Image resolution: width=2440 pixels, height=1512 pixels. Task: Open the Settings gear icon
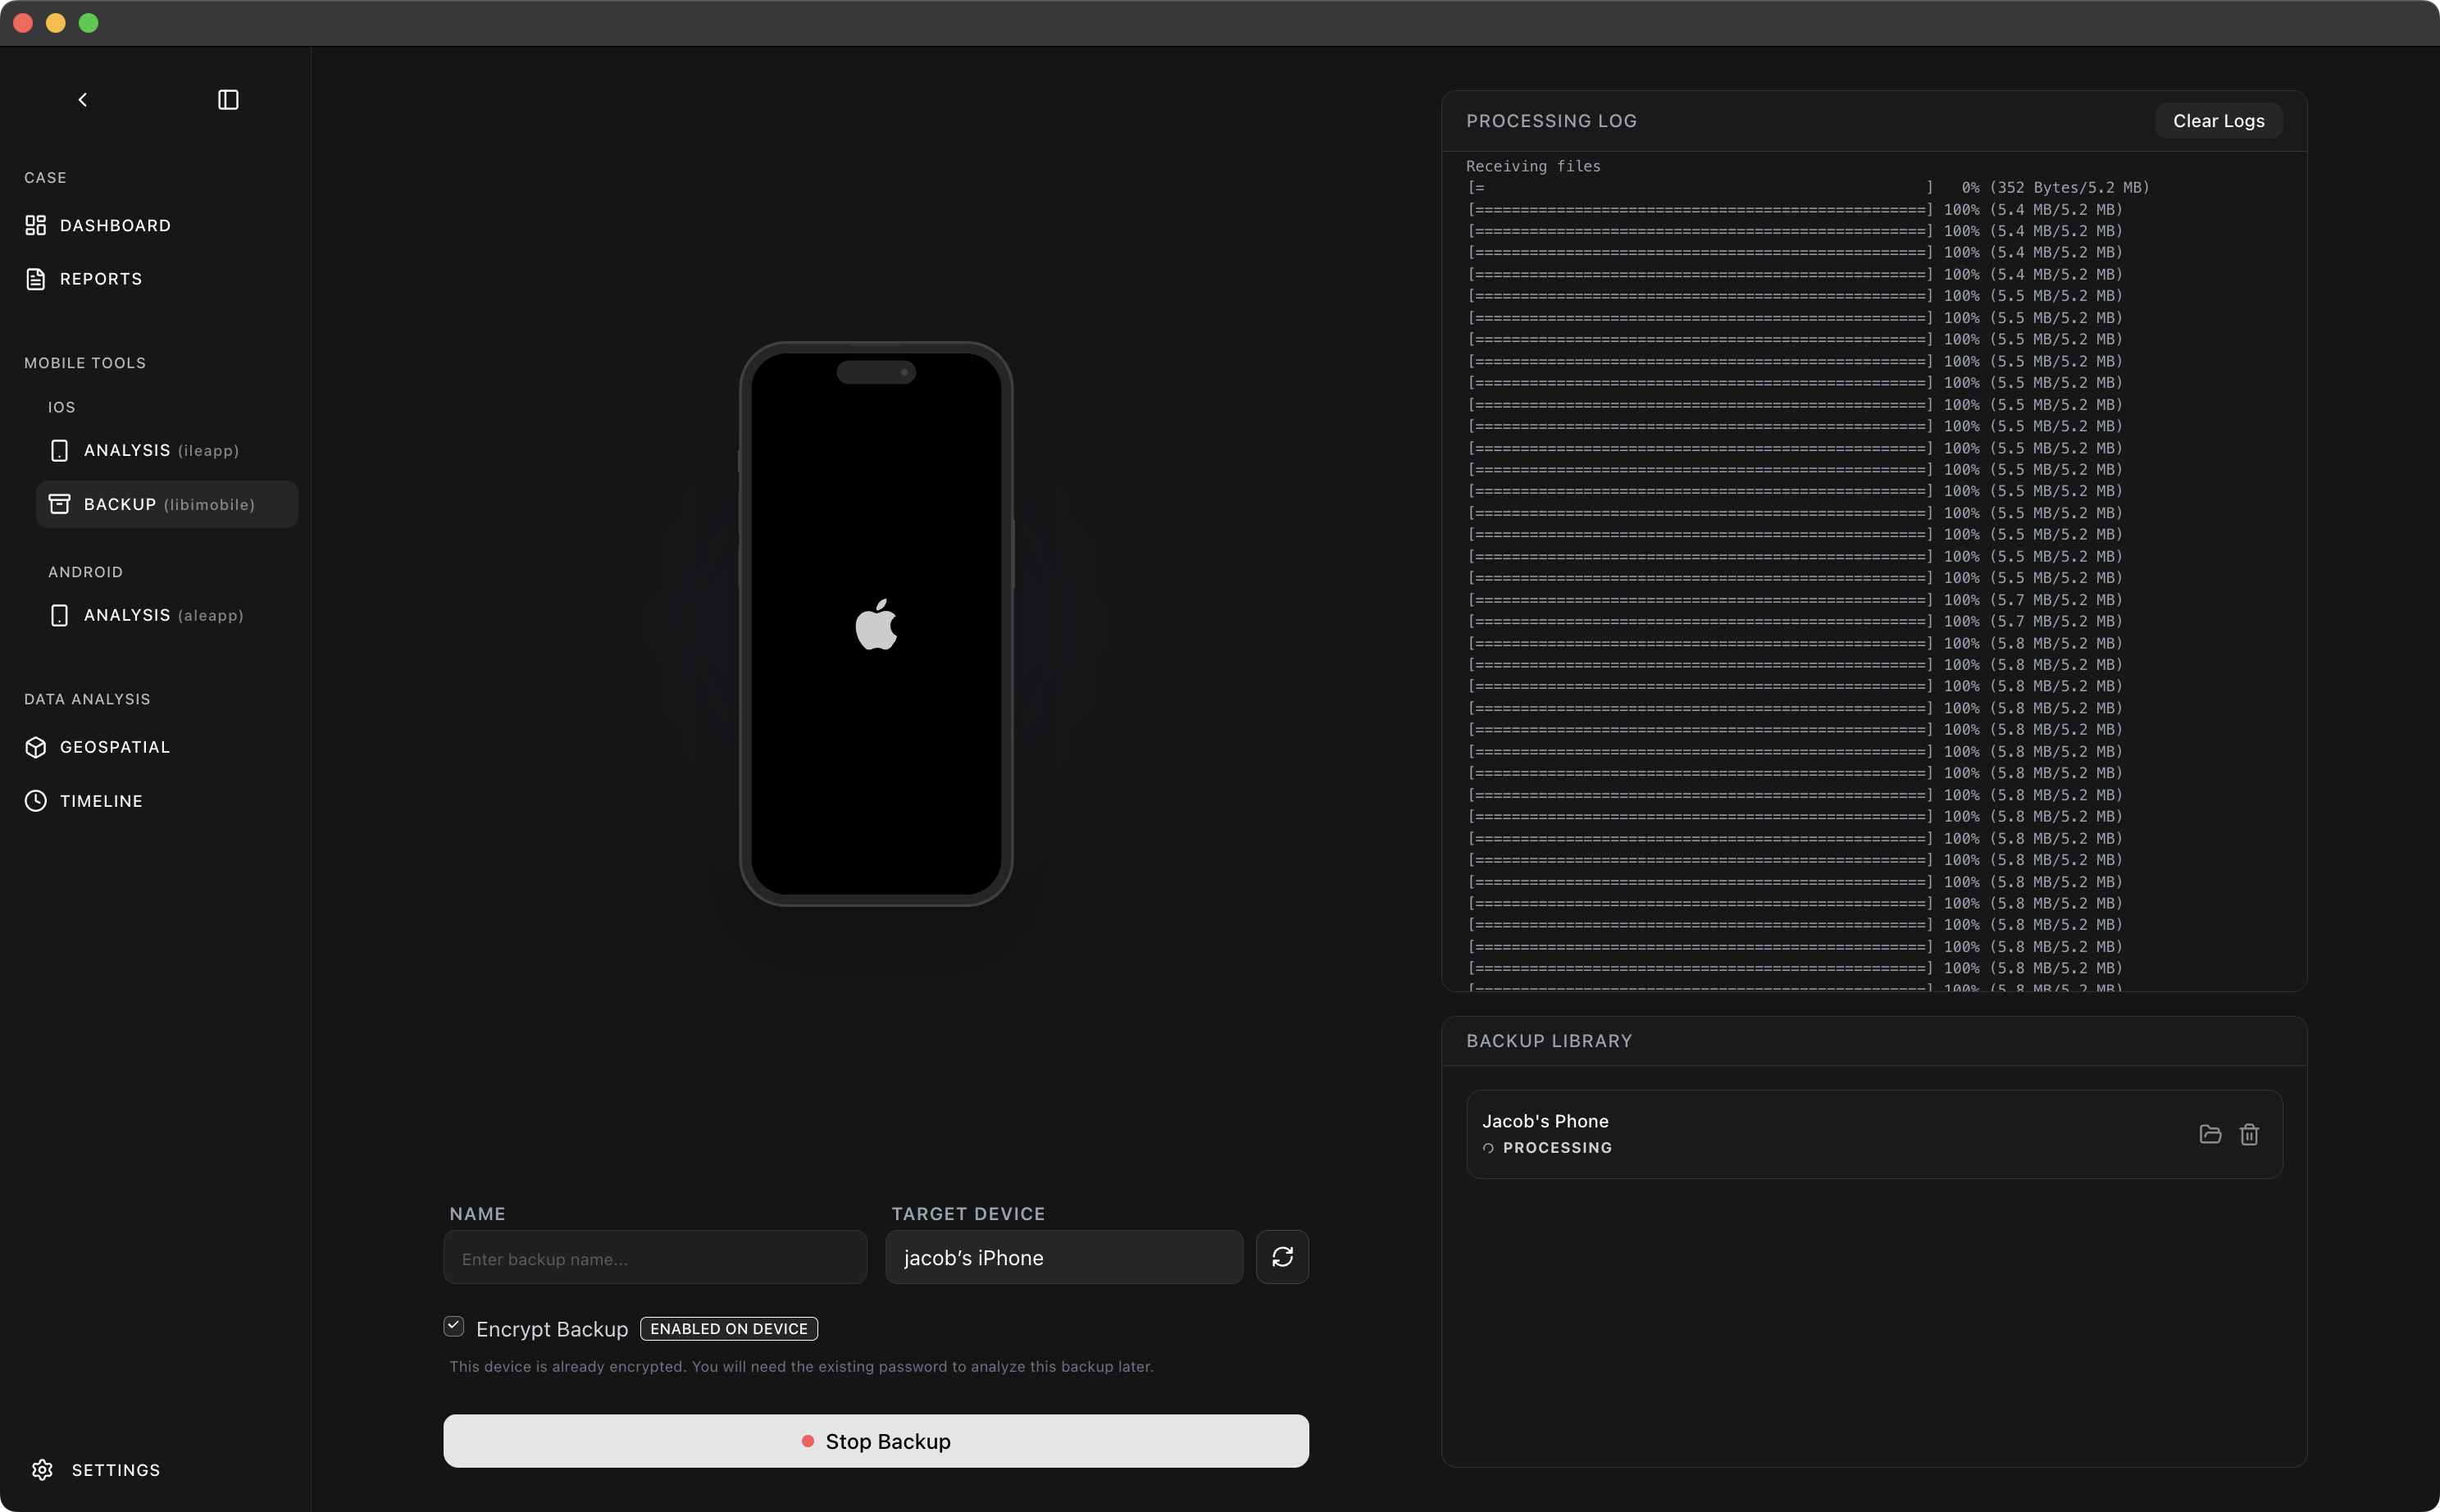tap(42, 1469)
